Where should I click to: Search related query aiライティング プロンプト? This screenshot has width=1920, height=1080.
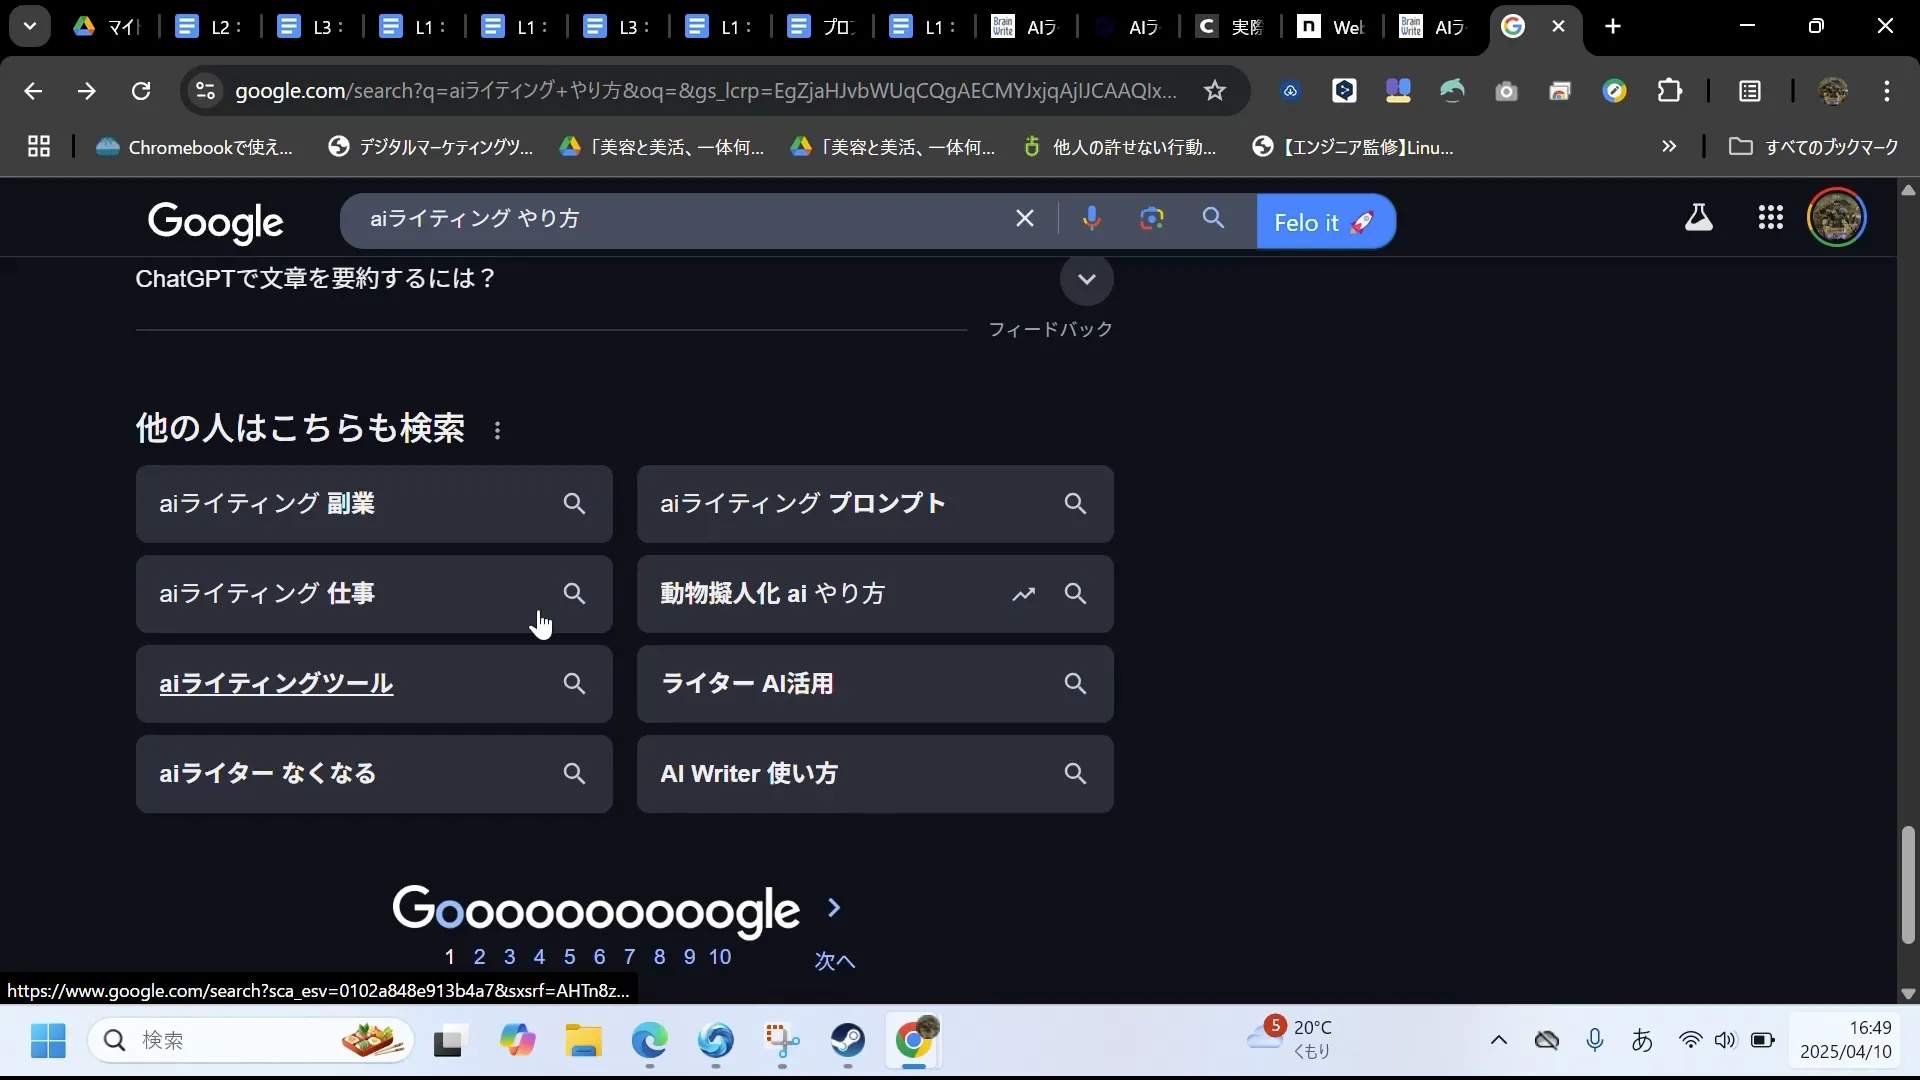[x=875, y=504]
